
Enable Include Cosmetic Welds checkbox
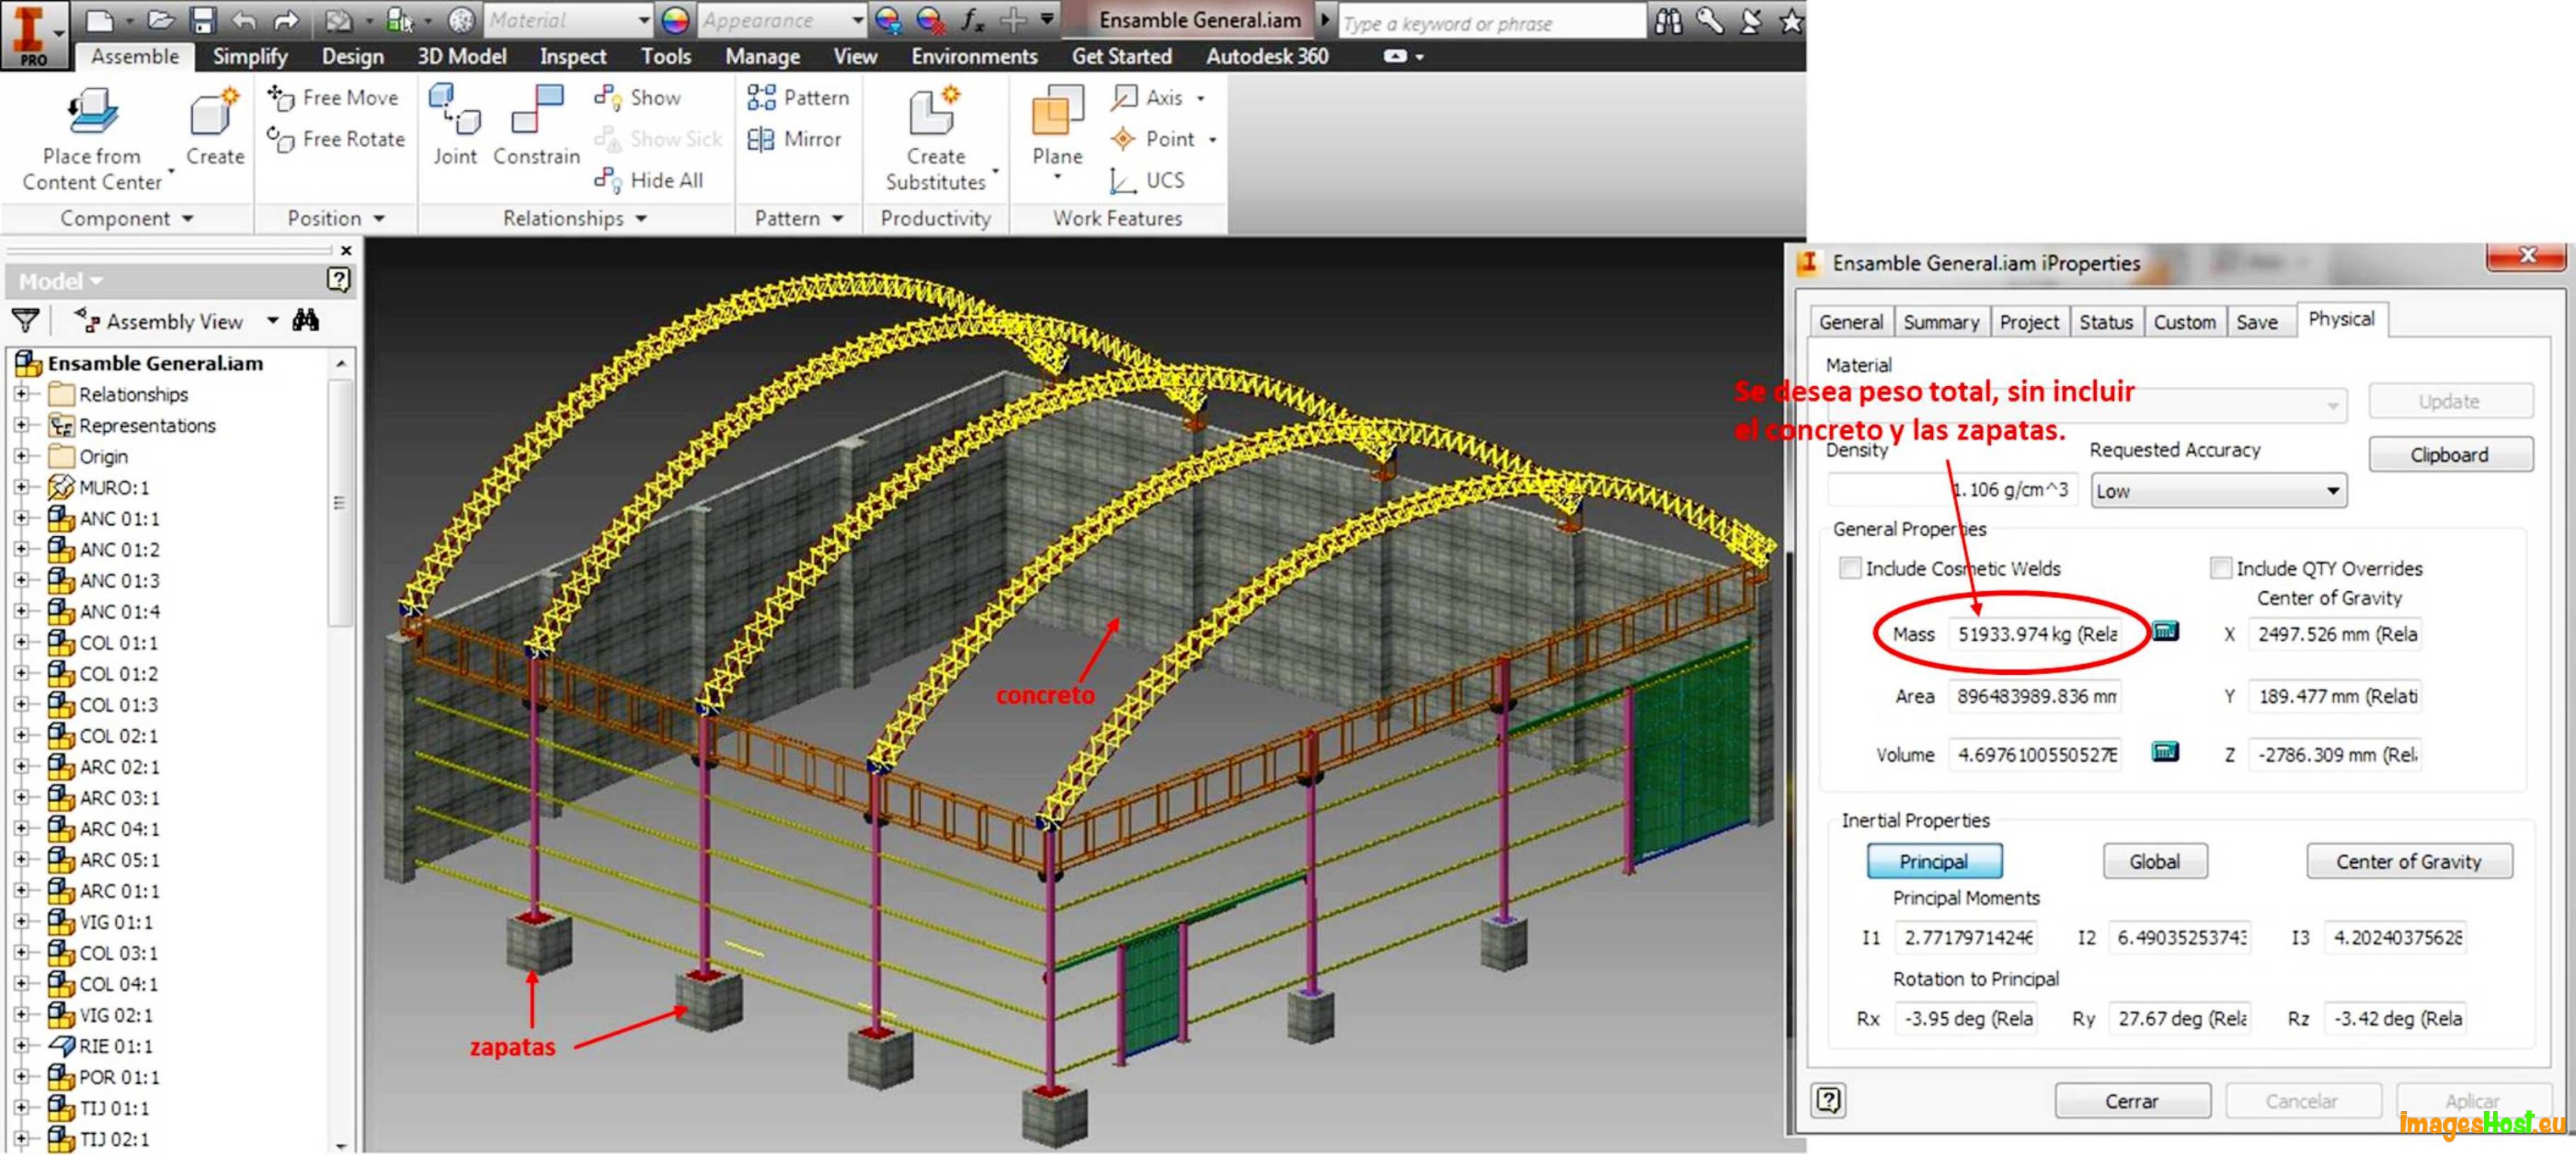coord(1850,568)
